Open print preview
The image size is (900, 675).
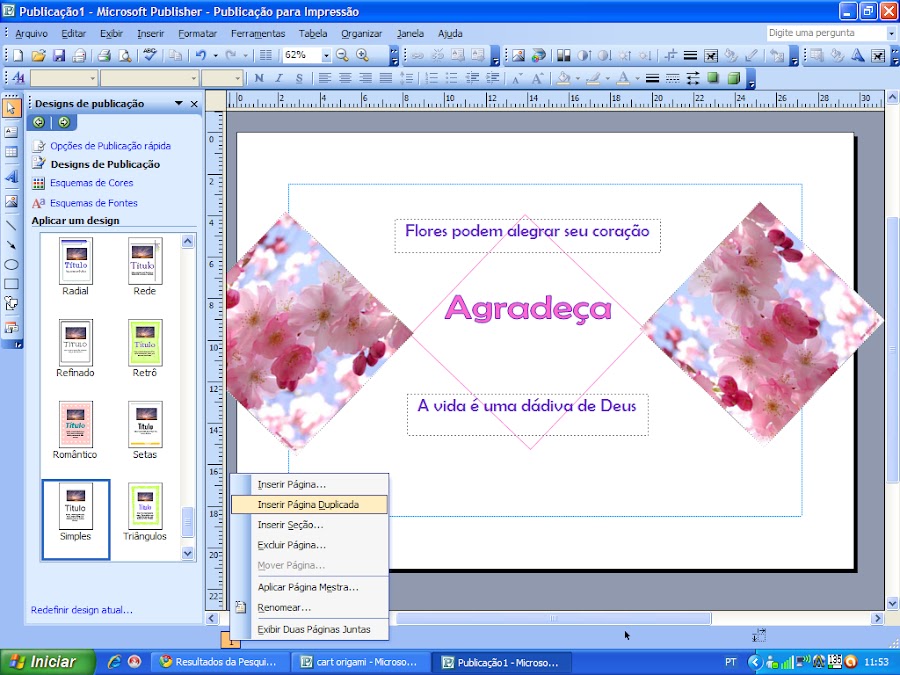tap(125, 56)
